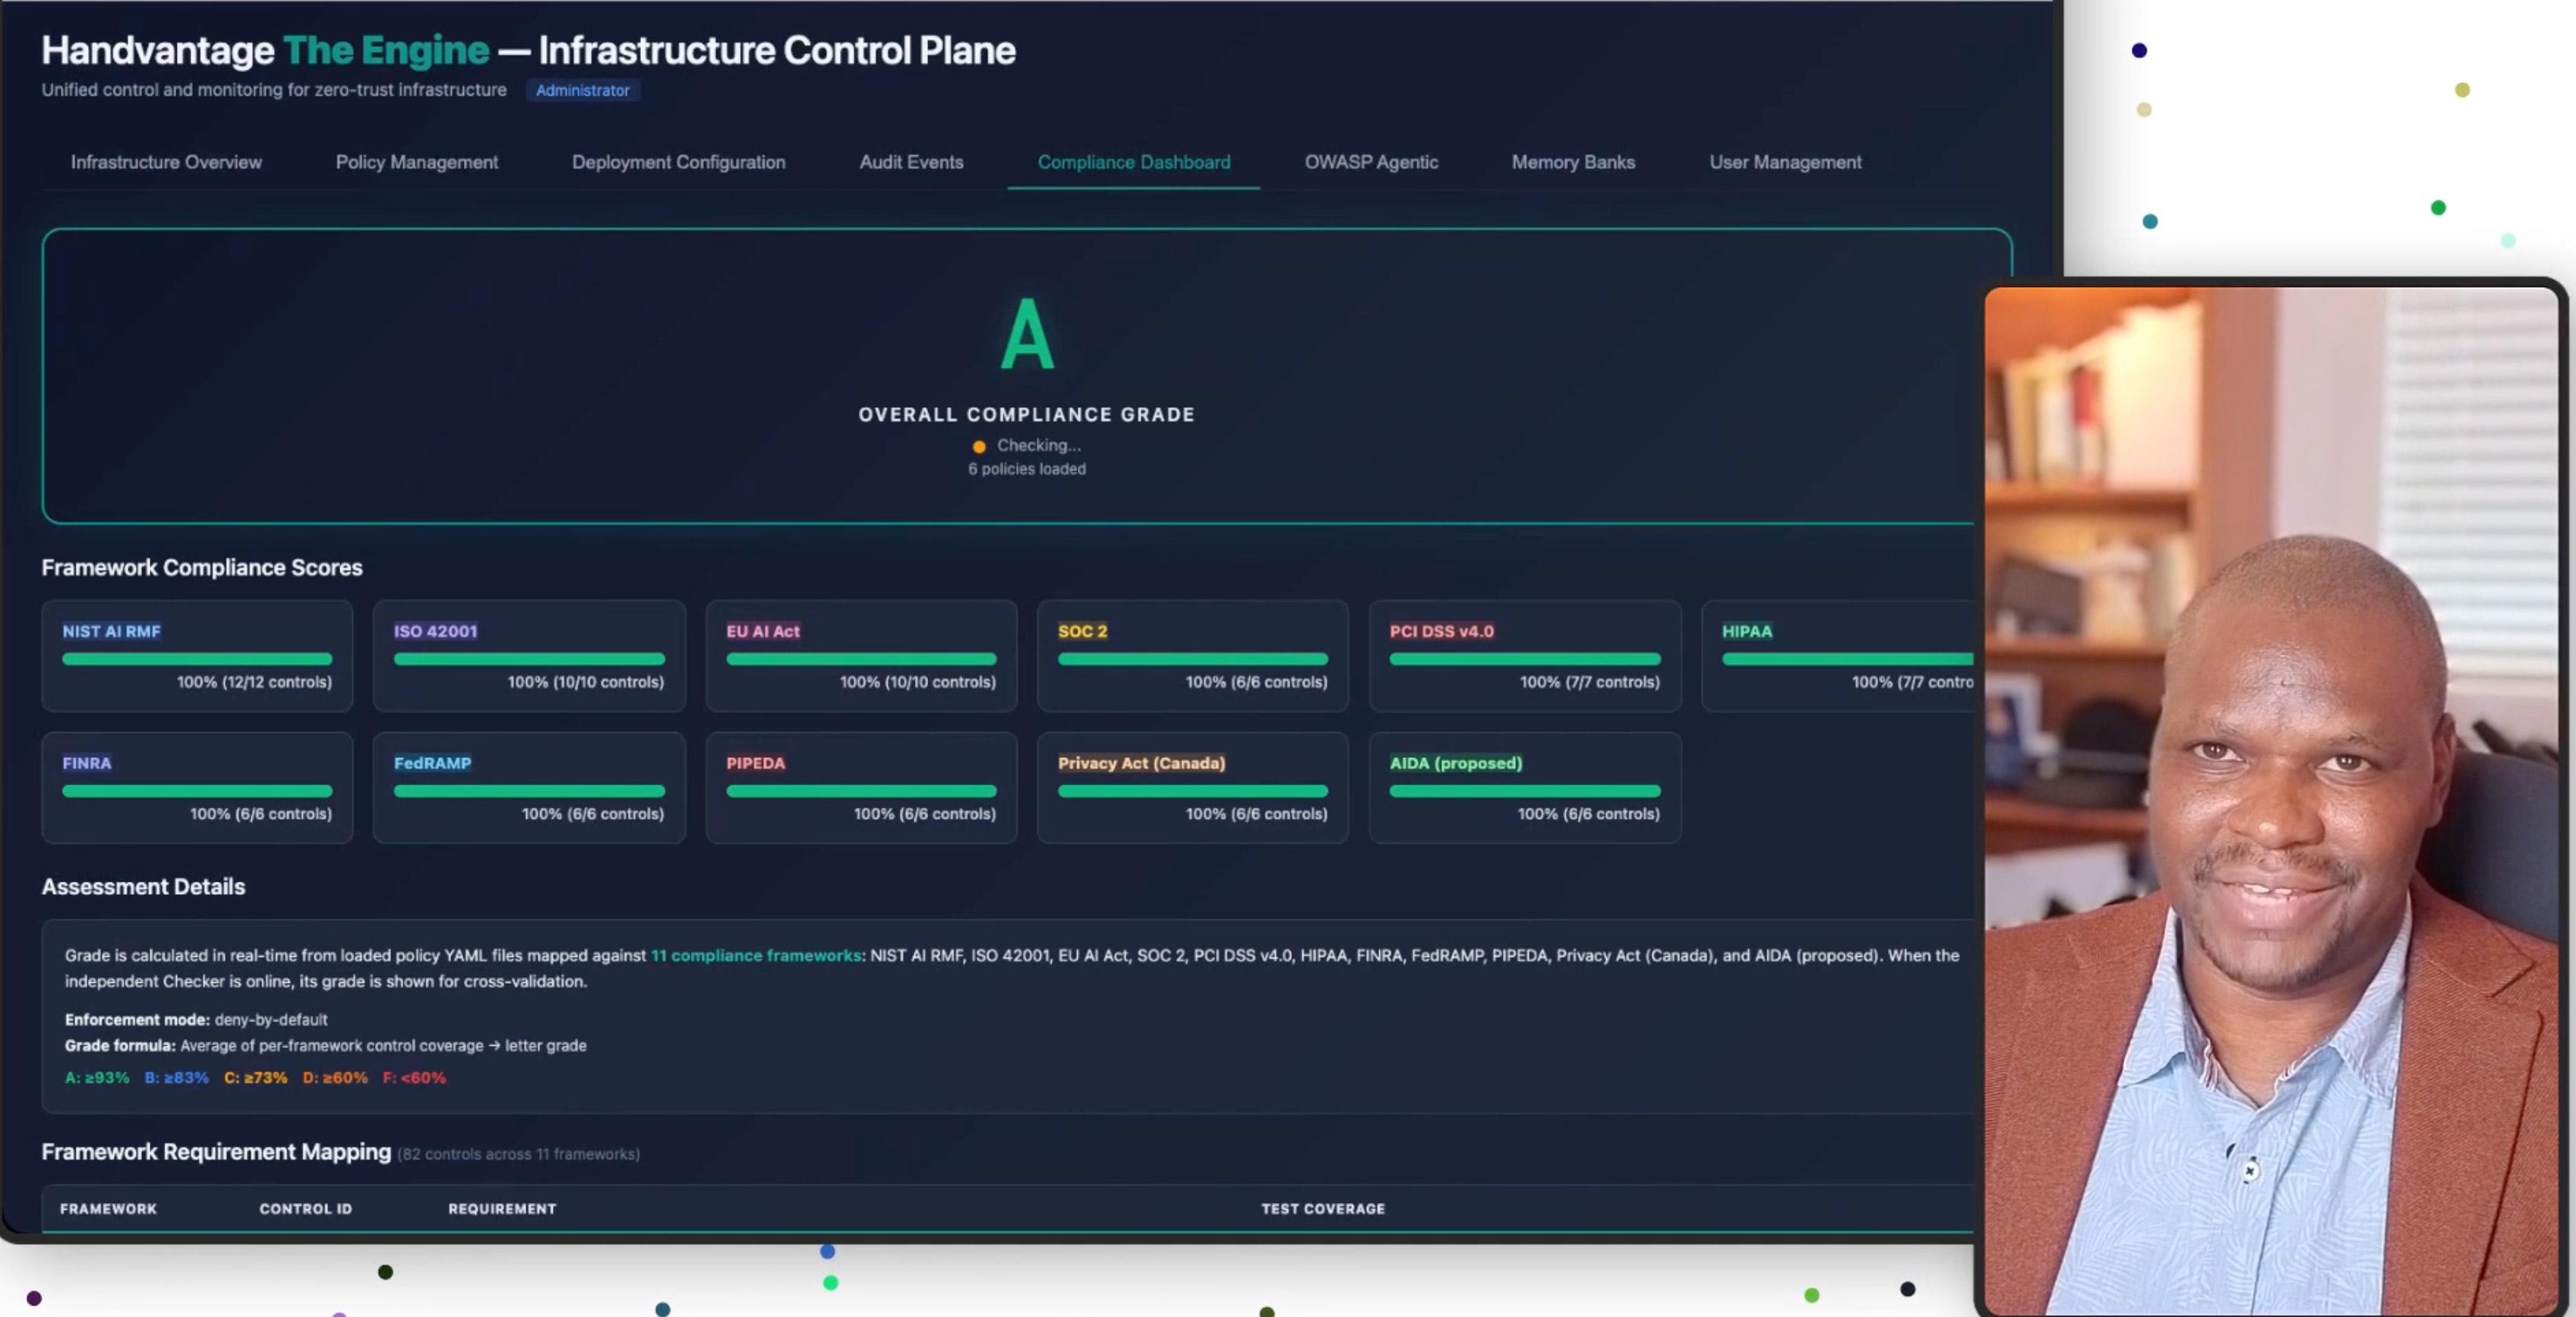
Task: Click the SOC 2 progress bar
Action: (x=1193, y=659)
